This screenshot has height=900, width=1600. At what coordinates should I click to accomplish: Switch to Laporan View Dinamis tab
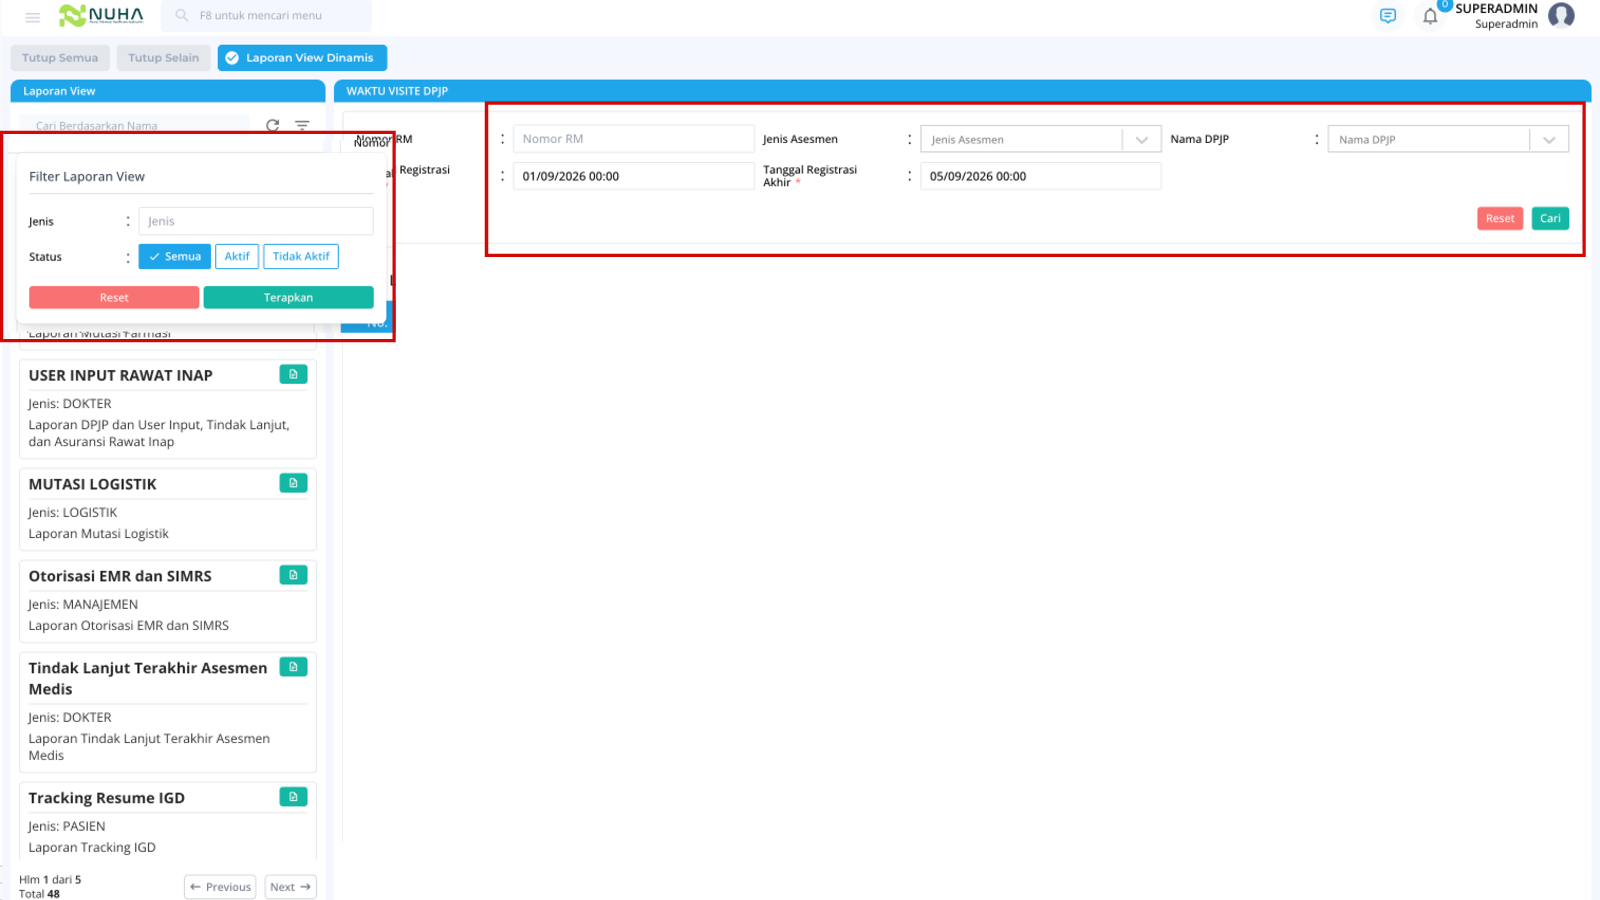point(302,58)
